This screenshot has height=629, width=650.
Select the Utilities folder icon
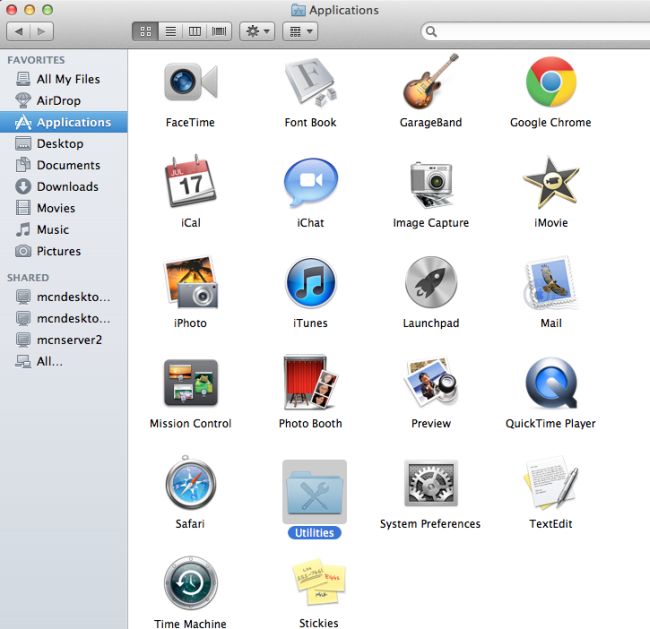pyautogui.click(x=314, y=492)
